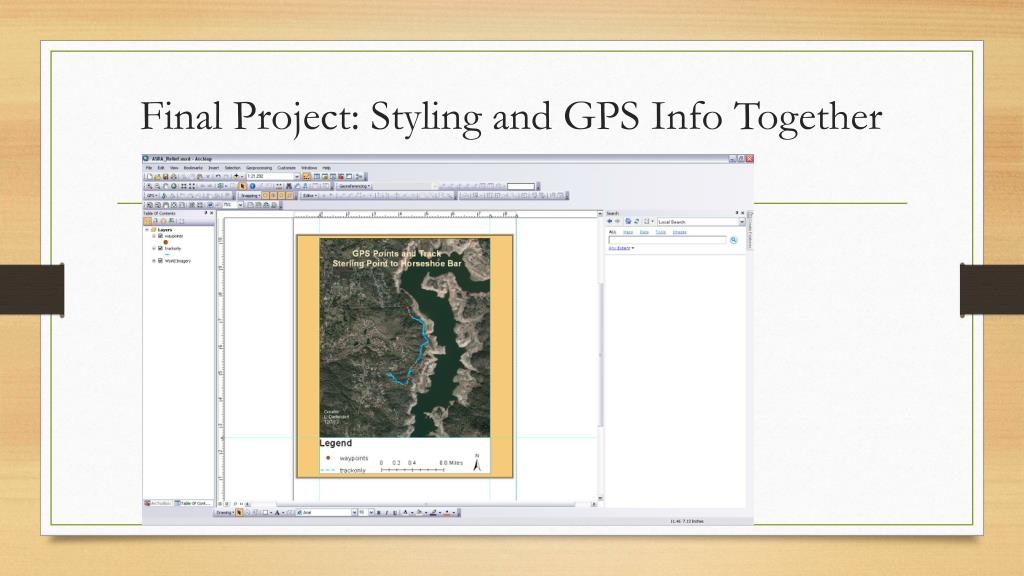The width and height of the screenshot is (1024, 576).
Task: Click the Tools link in Search panel
Action: click(x=661, y=232)
